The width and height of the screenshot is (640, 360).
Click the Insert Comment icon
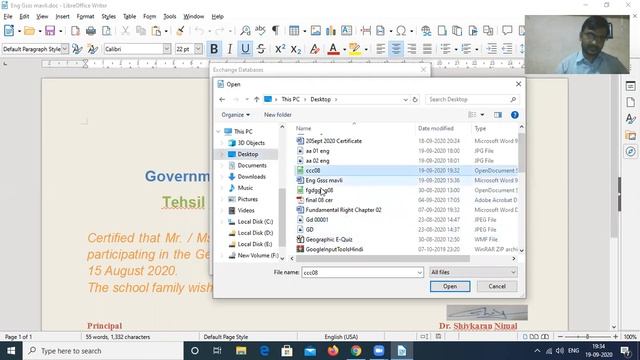[x=507, y=31]
